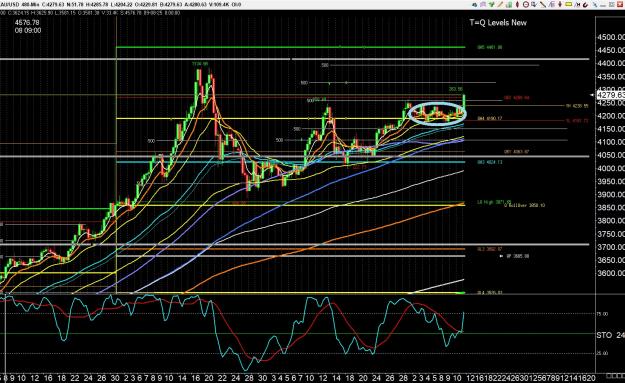Click the monitor-shaped toolbar icon
This screenshot has height=383, width=625.
(x=534, y=4)
